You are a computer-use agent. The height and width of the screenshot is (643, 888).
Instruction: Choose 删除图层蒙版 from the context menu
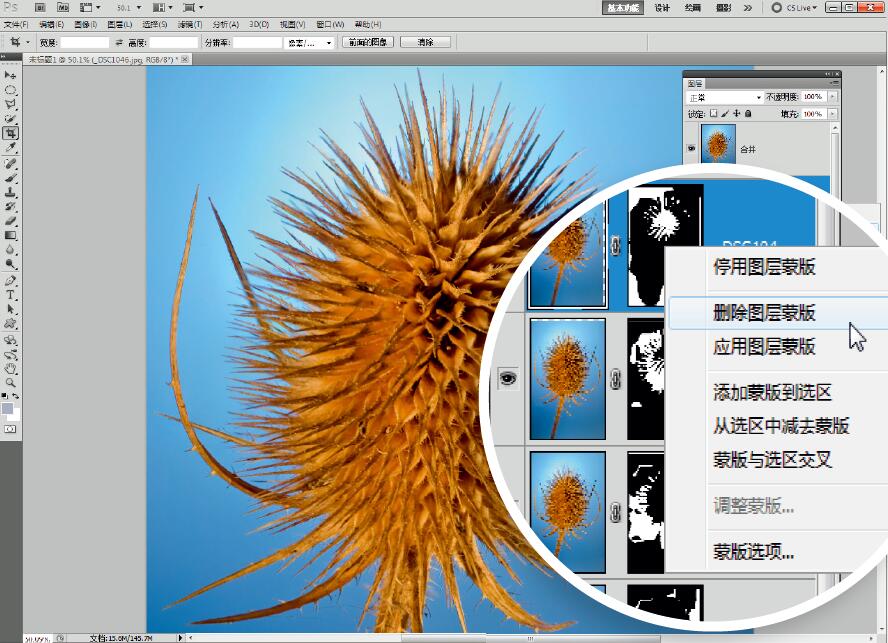tap(765, 313)
